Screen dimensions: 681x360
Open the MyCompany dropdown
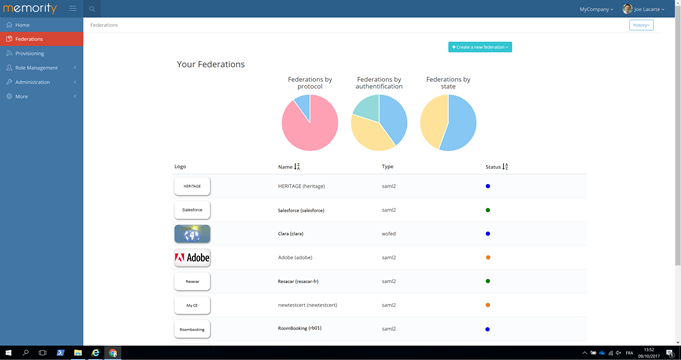tap(596, 9)
